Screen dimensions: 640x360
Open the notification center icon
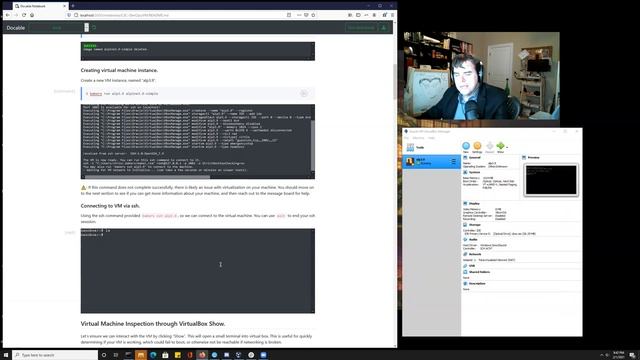click(x=632, y=355)
